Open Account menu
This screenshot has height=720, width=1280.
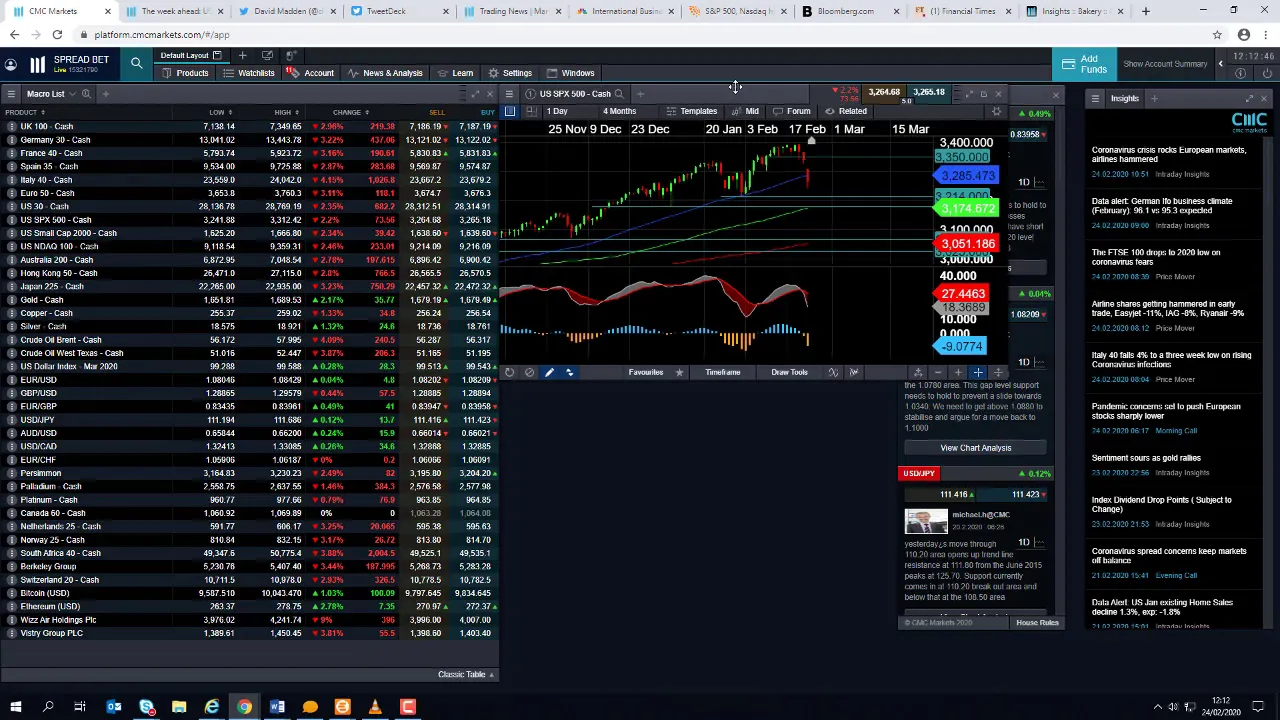point(311,73)
